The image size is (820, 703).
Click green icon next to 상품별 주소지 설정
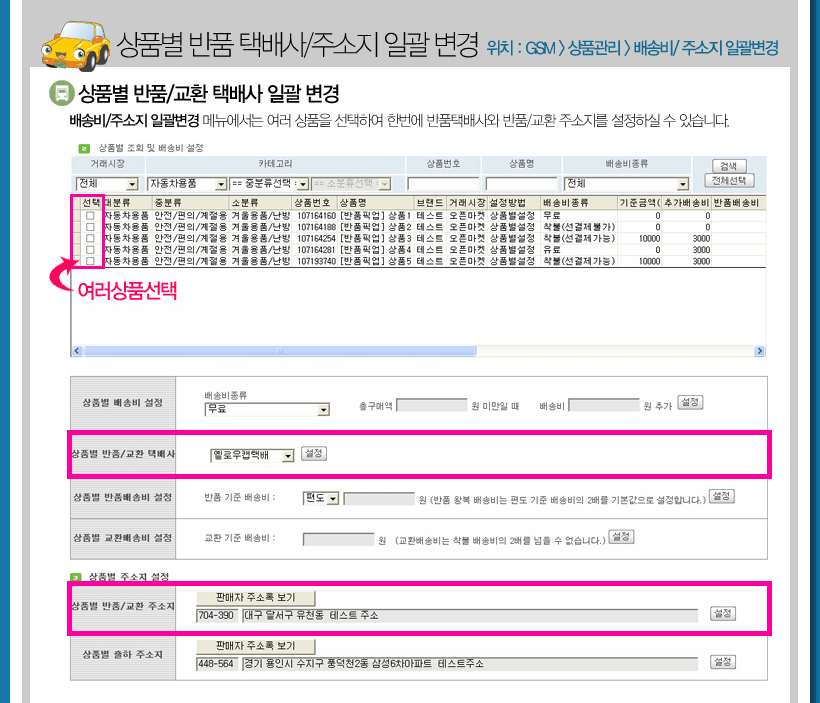pyautogui.click(x=76, y=577)
